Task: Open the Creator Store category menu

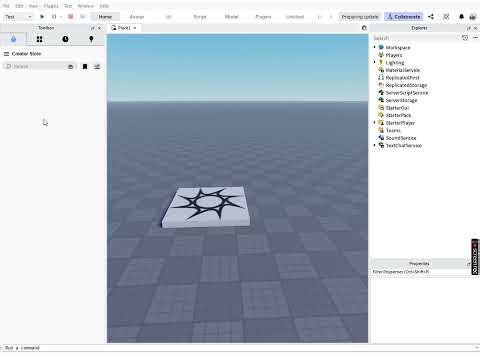Action: tap(23, 54)
